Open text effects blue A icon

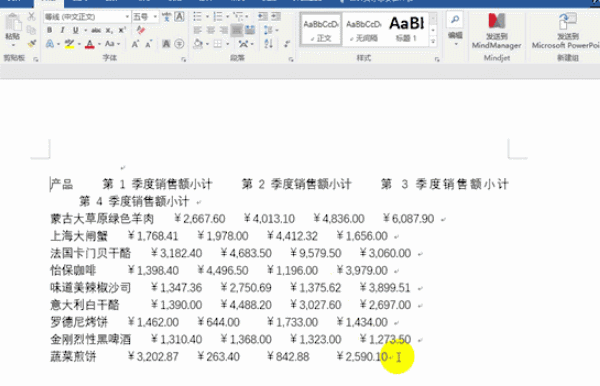click(50, 44)
